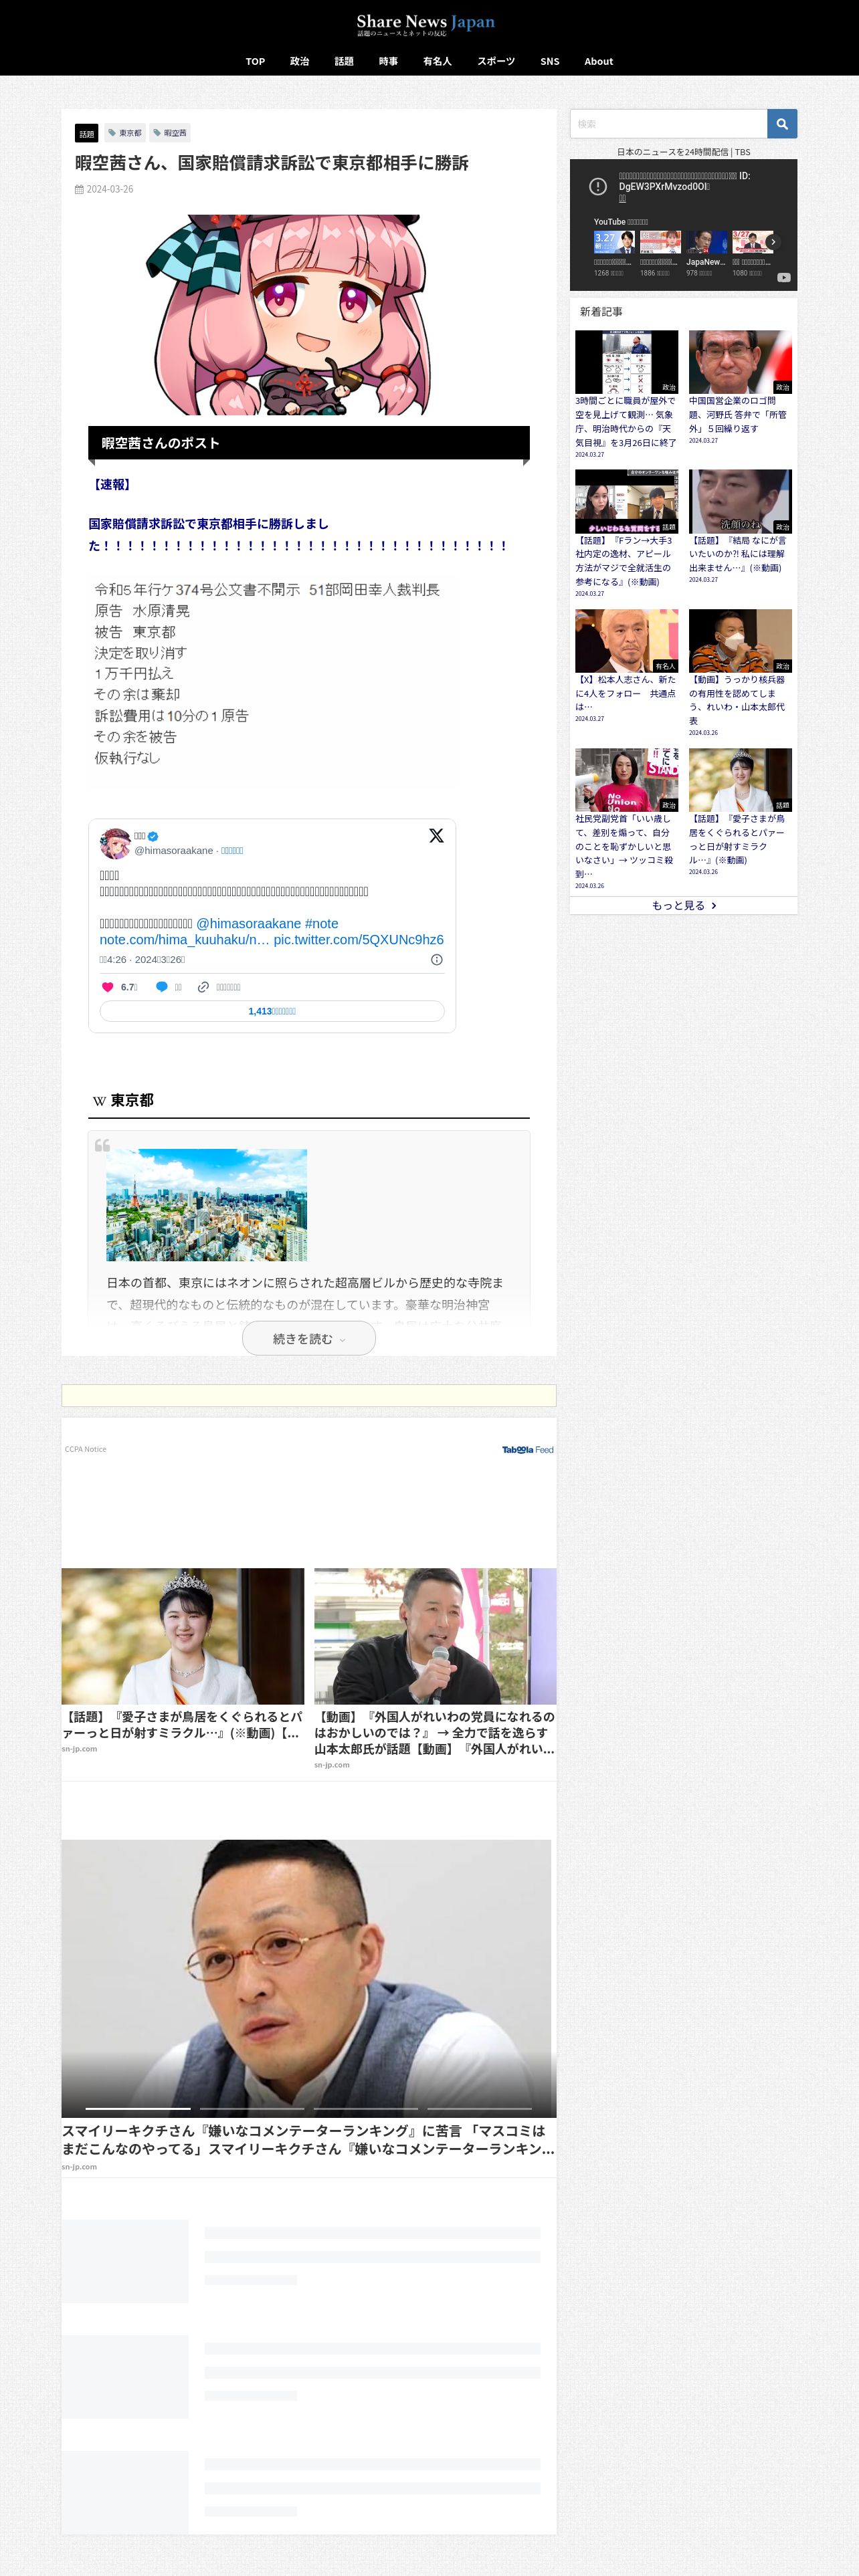
Task: Click the #note hashtag link
Action: coord(321,924)
